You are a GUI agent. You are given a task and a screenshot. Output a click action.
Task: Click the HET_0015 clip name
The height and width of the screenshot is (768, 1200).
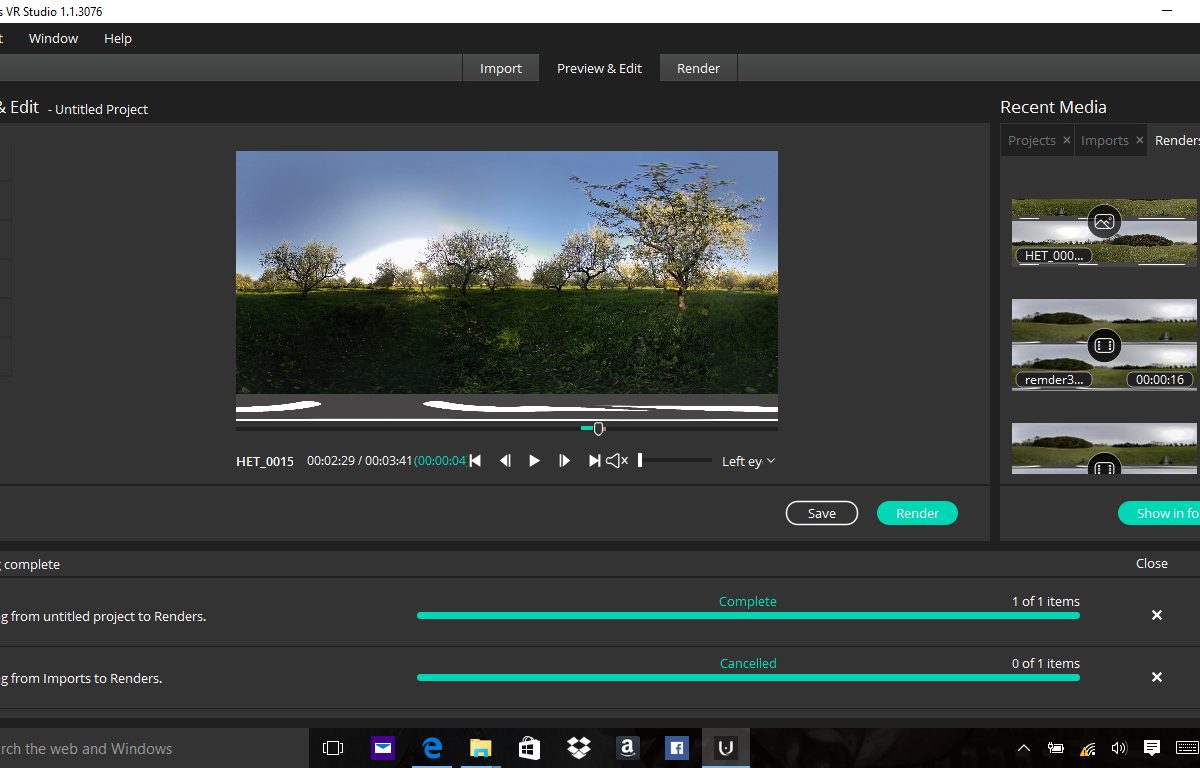pyautogui.click(x=265, y=461)
